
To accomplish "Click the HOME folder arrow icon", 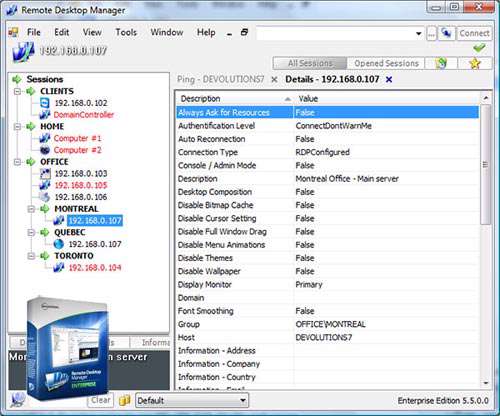I will [31, 126].
